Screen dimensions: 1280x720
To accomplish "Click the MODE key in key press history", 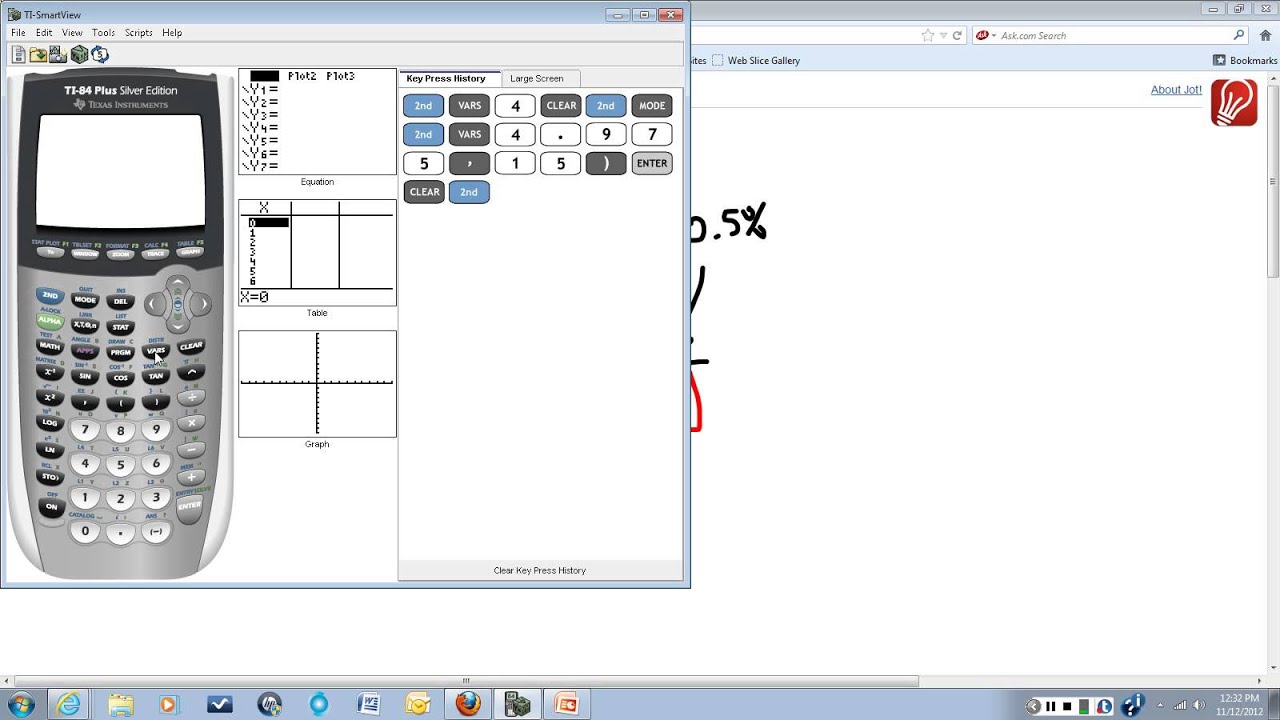I will pyautogui.click(x=652, y=106).
